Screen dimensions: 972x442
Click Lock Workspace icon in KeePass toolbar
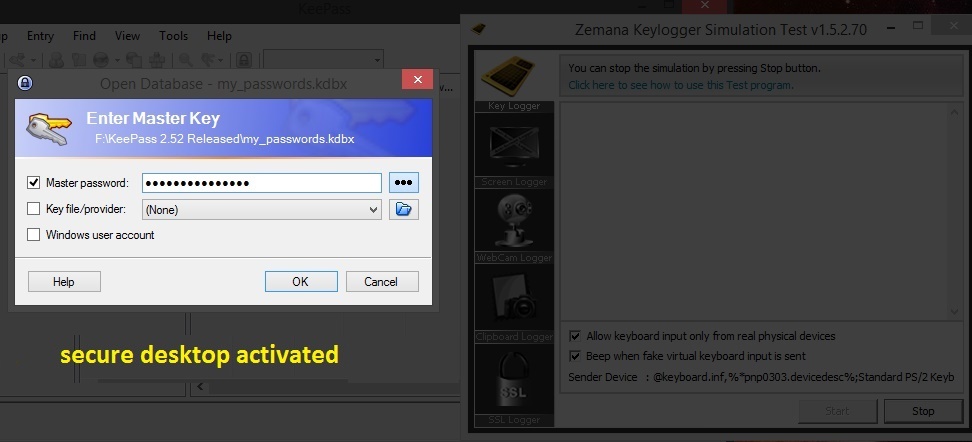tap(244, 60)
